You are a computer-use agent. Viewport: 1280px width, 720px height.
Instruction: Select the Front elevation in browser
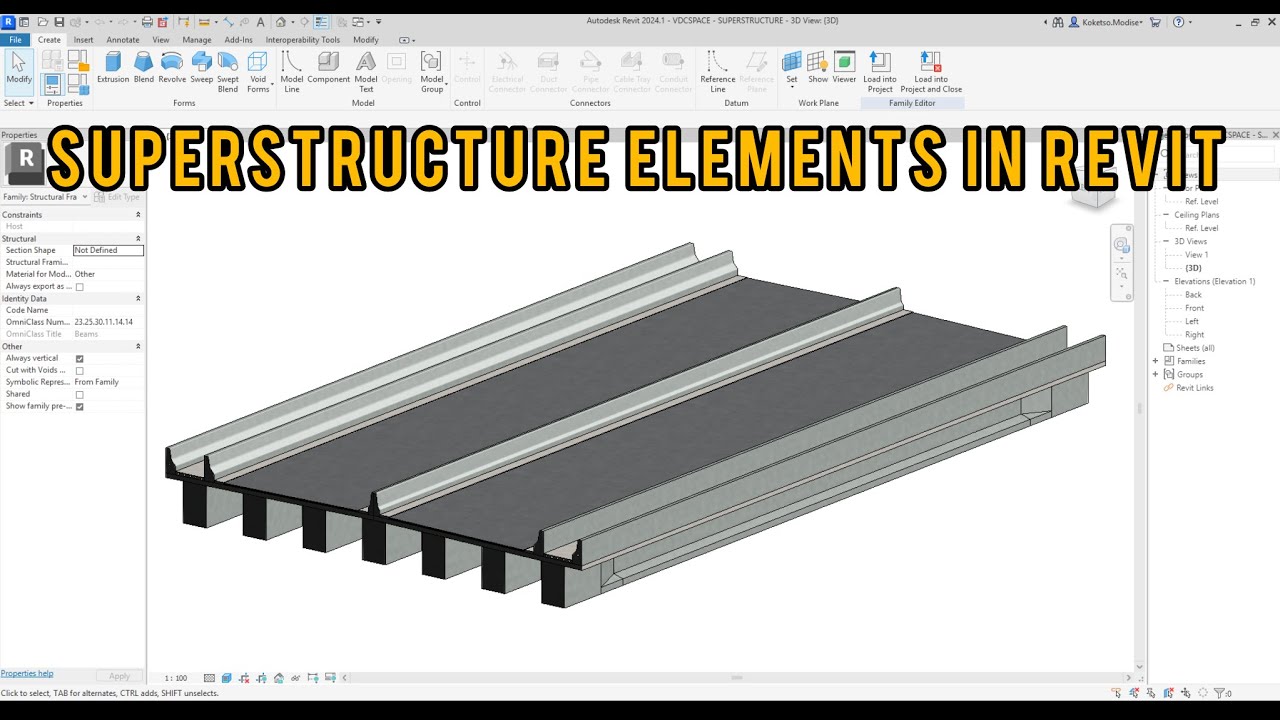[x=1194, y=308]
